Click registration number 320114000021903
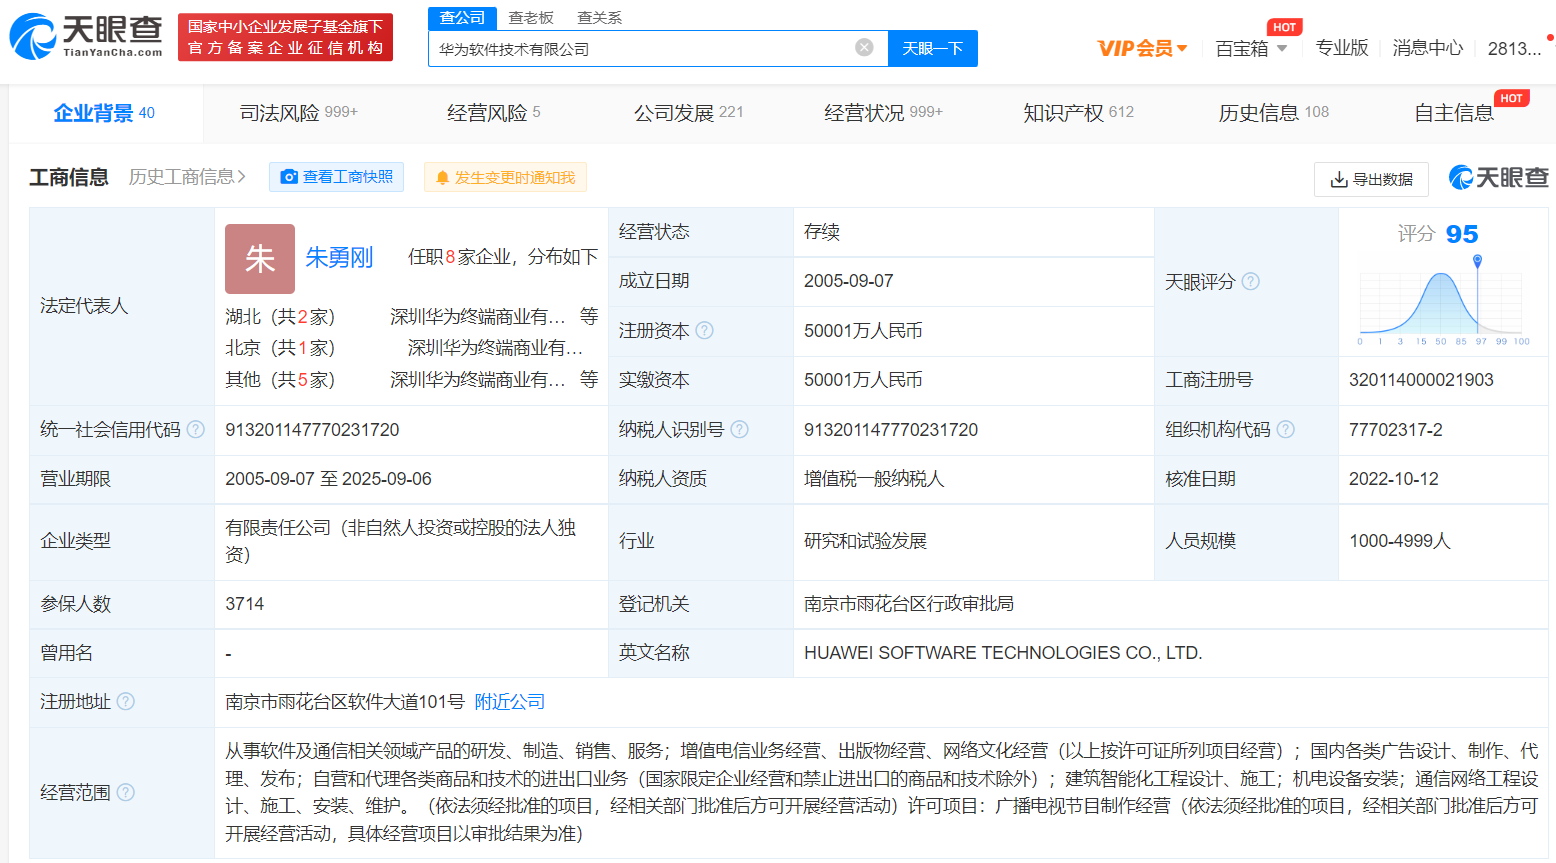Screen dimensions: 1556x863 pyautogui.click(x=1421, y=380)
